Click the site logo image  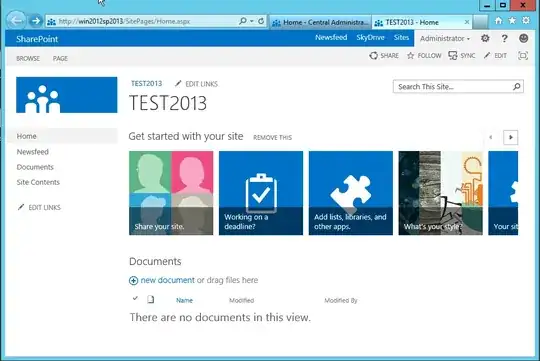[66, 95]
